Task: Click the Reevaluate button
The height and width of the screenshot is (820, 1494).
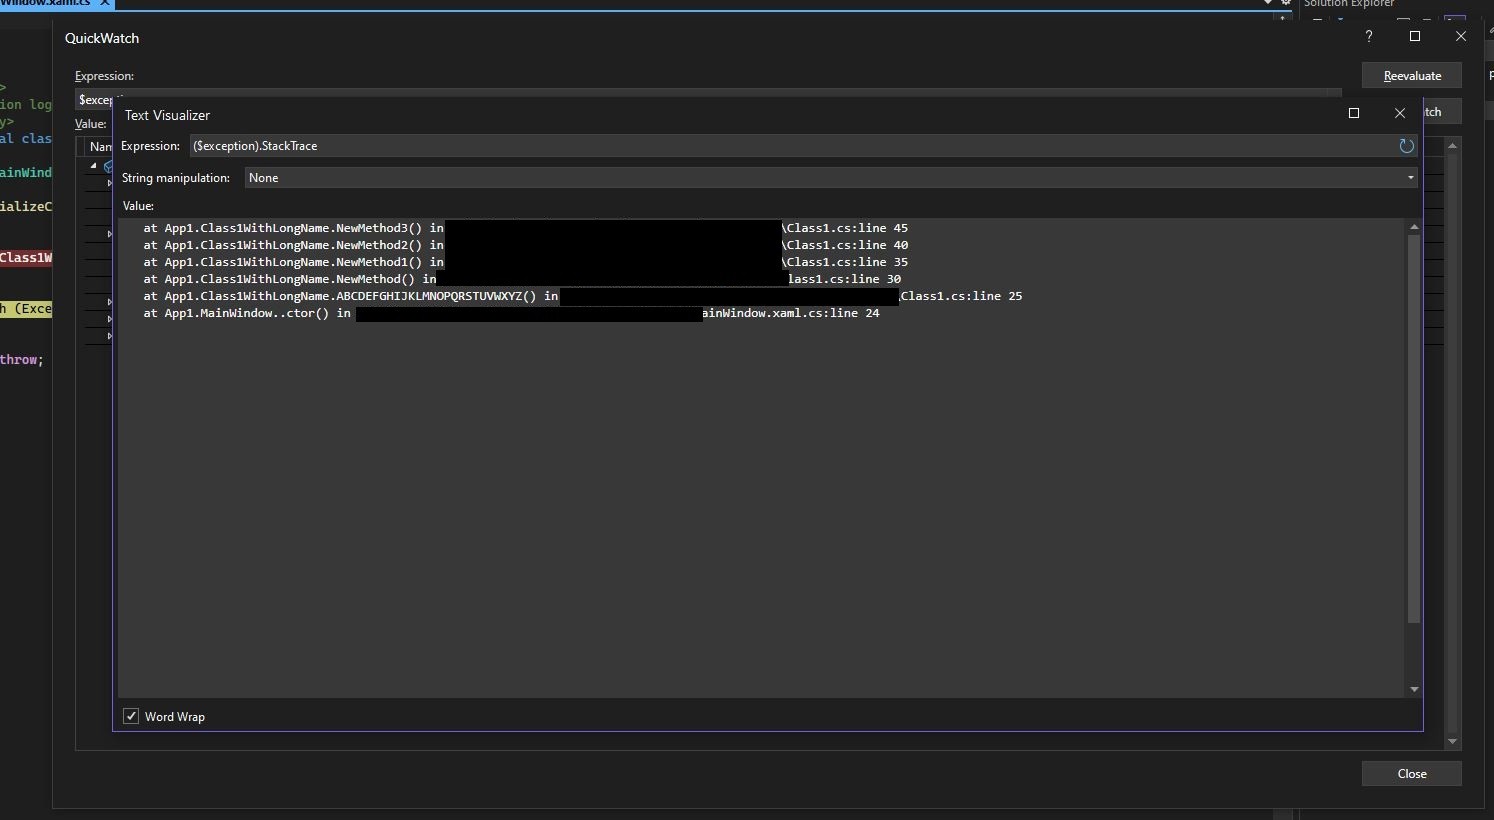Action: [x=1412, y=76]
